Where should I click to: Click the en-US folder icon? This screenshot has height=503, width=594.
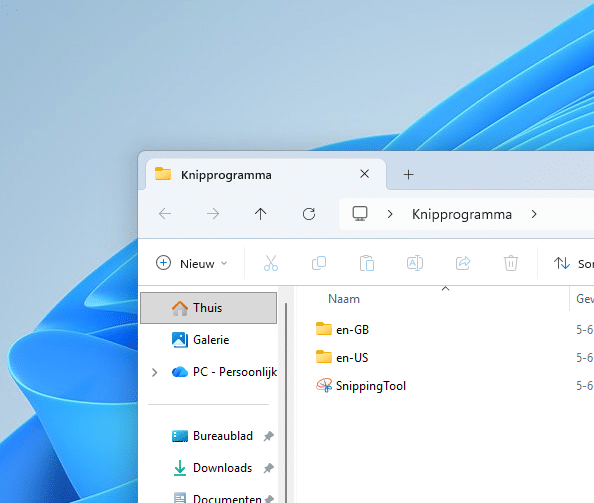click(324, 357)
